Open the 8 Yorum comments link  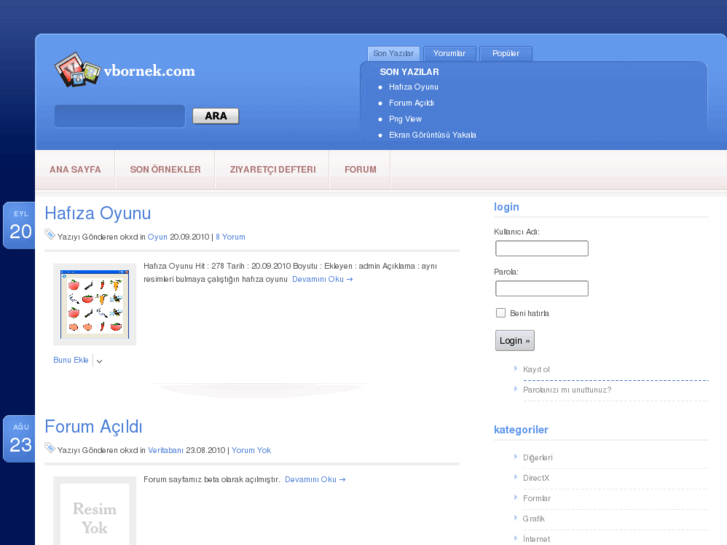[x=230, y=237]
